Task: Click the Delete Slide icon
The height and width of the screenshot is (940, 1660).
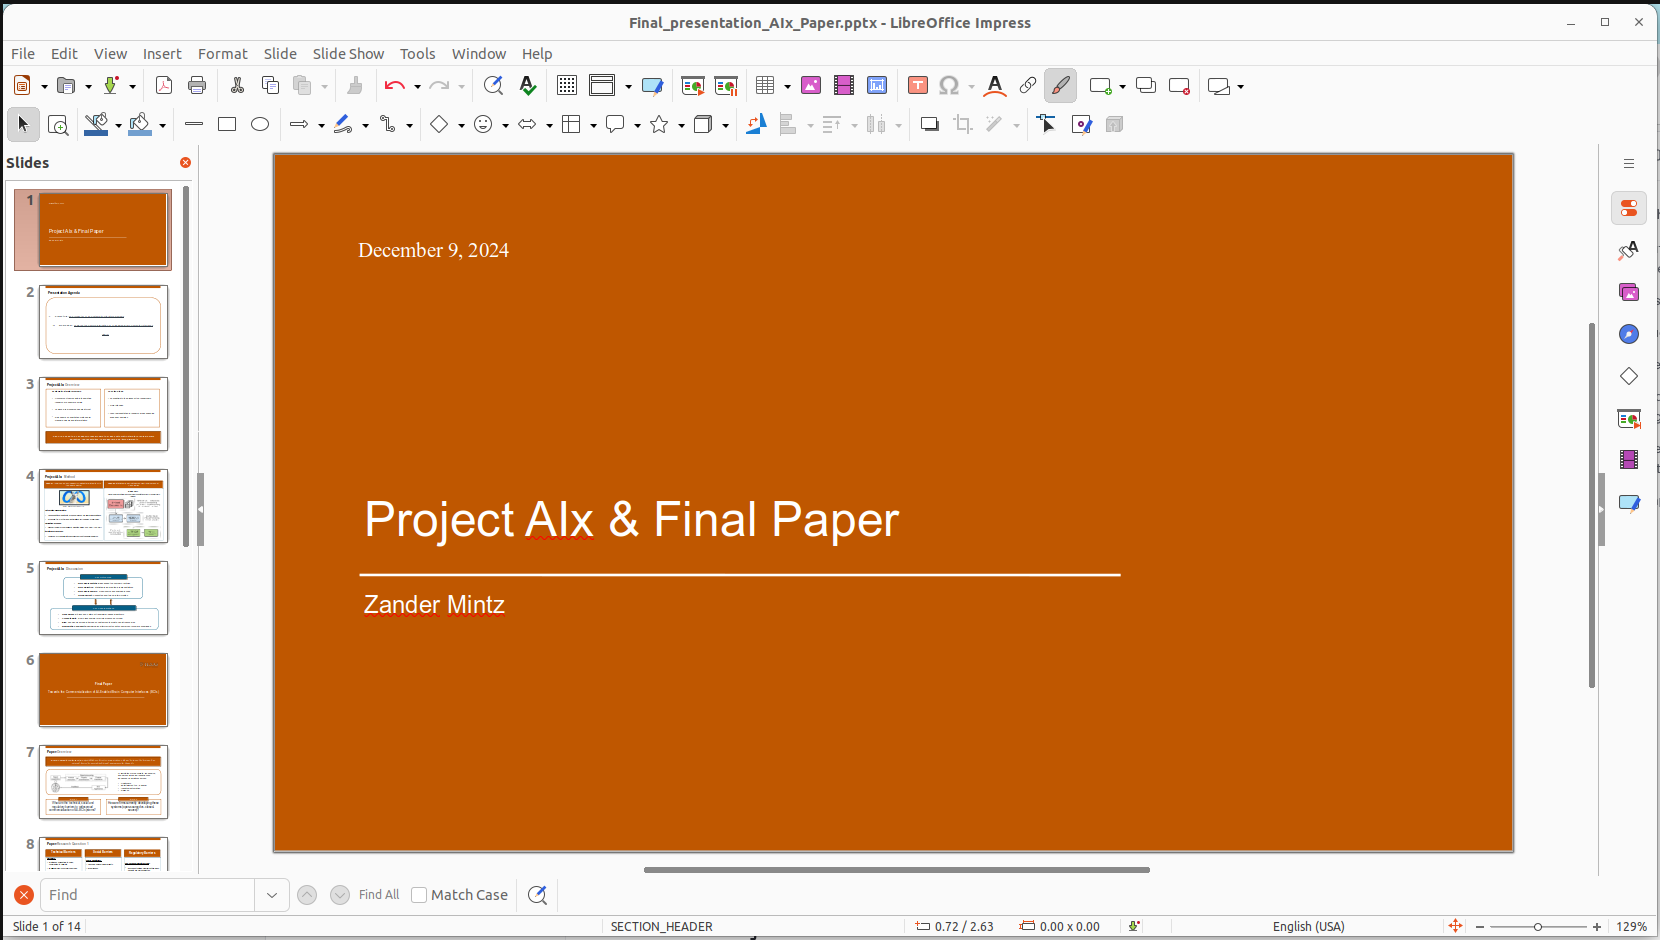Action: click(1179, 86)
